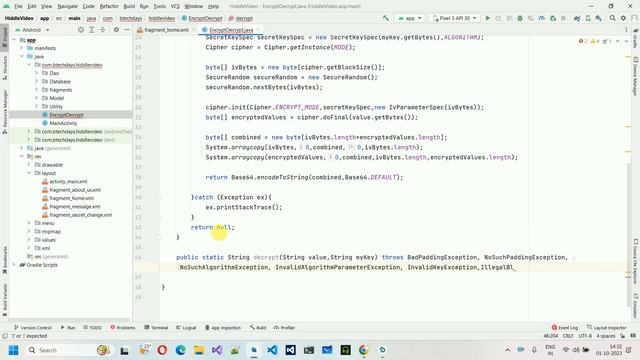Open the Problems tool window
This screenshot has width=640, height=360.
tap(123, 327)
